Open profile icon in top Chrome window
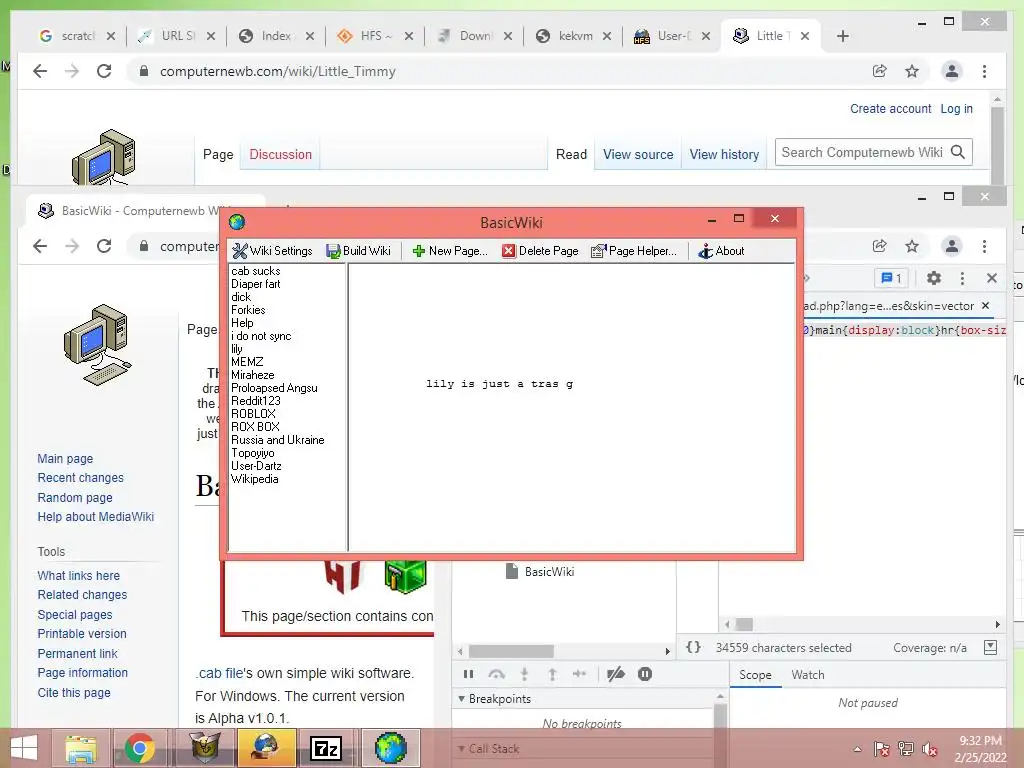1024x768 pixels. (952, 71)
